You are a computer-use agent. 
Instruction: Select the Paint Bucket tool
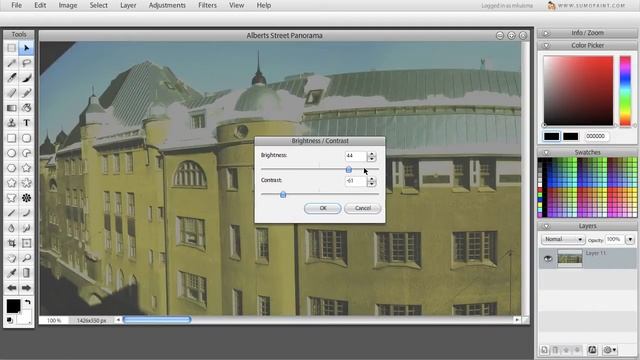(26, 108)
